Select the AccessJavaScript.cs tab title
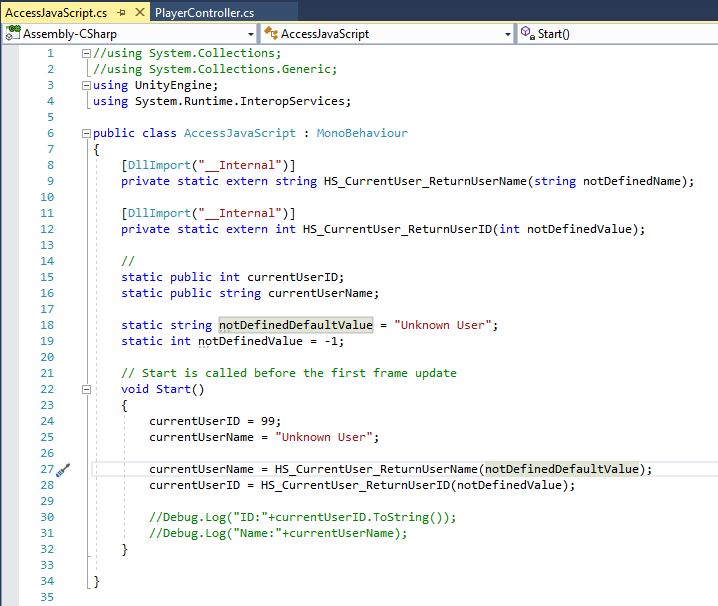This screenshot has height=606, width=718. [x=57, y=13]
